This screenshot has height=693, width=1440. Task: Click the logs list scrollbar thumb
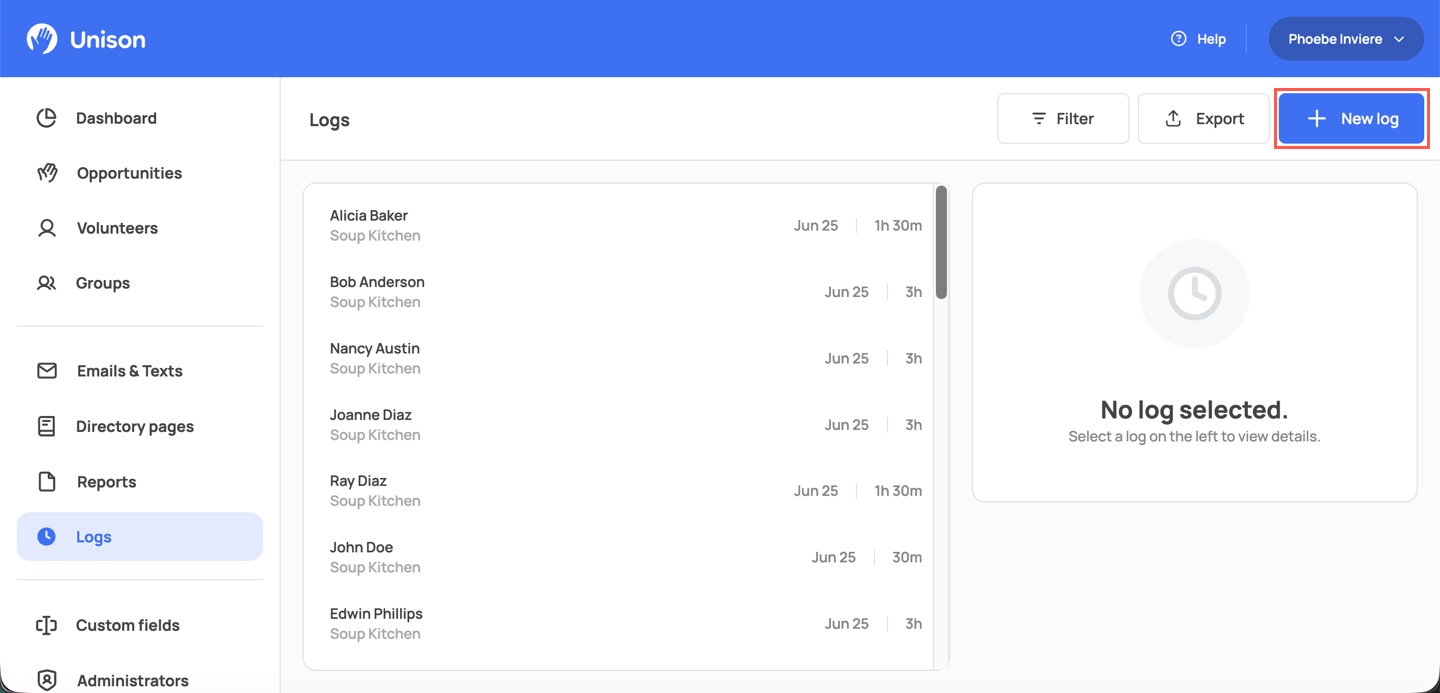[x=941, y=243]
